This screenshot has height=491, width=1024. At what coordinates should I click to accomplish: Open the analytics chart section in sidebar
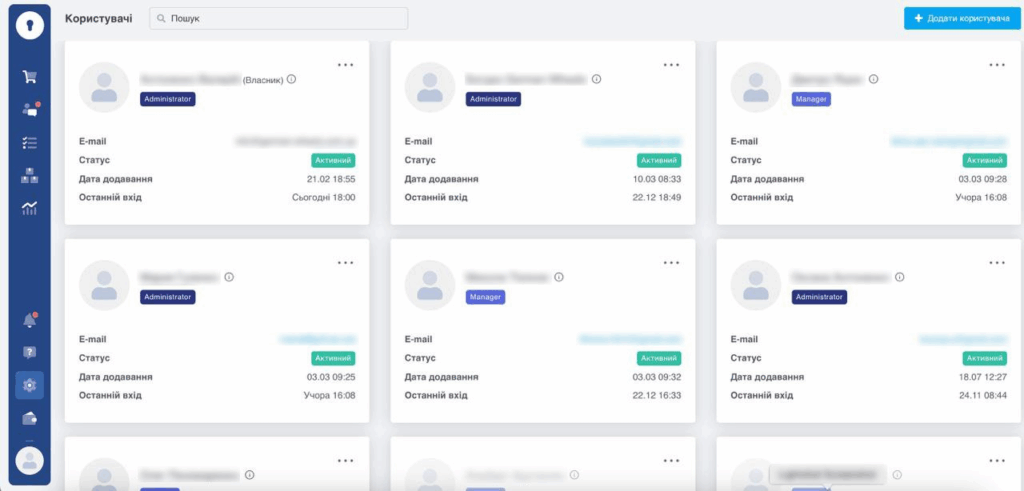point(30,208)
